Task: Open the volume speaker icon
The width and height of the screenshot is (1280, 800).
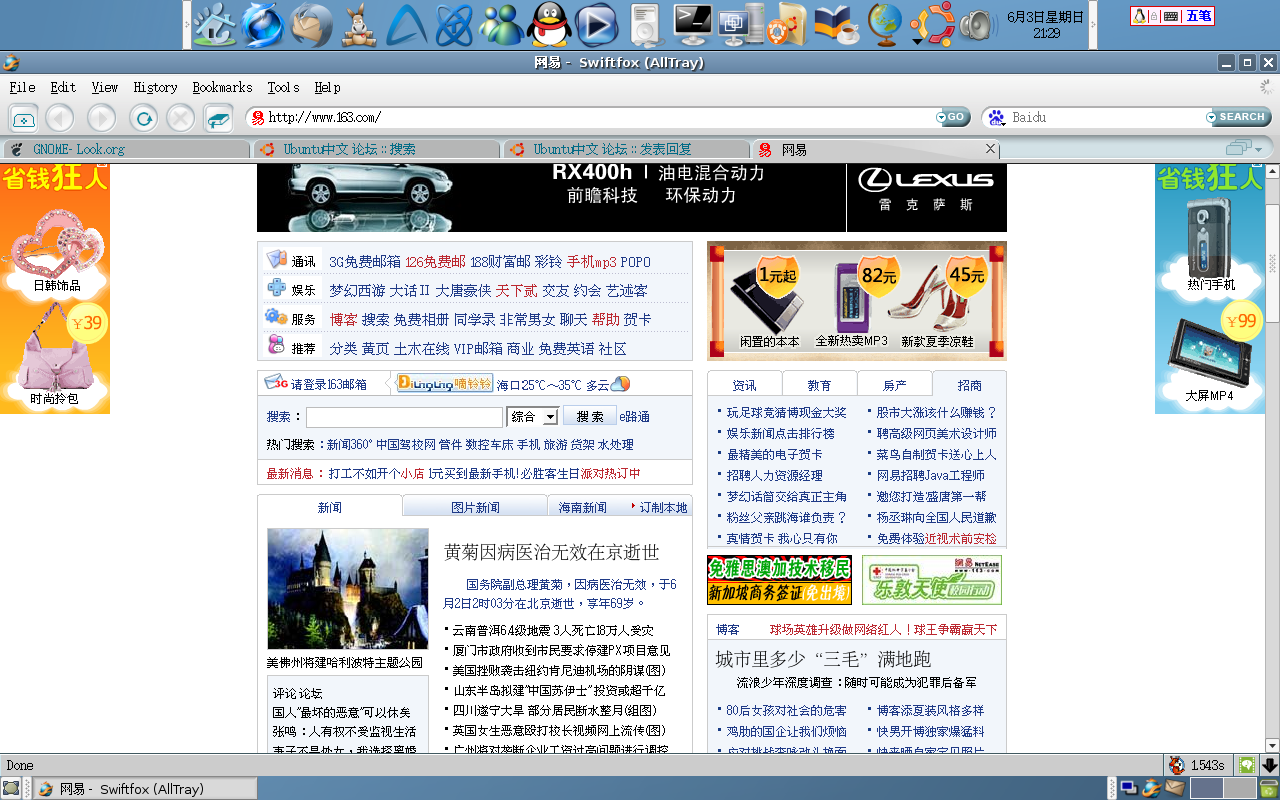Action: pyautogui.click(x=978, y=25)
